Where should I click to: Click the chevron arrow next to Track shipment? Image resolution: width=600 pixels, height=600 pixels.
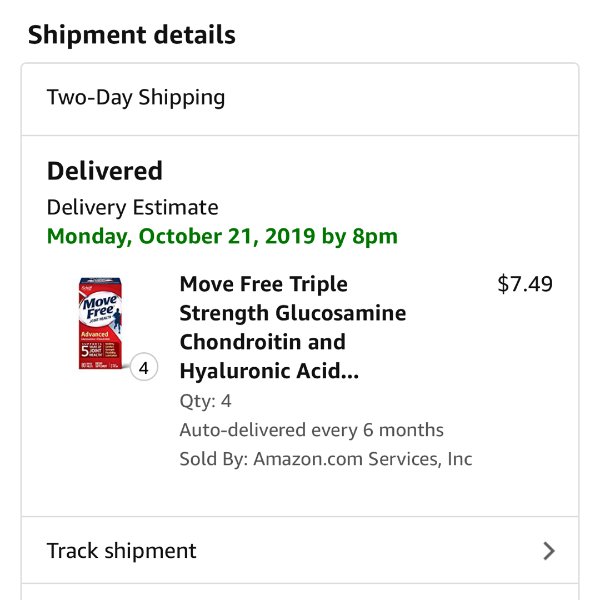[548, 551]
